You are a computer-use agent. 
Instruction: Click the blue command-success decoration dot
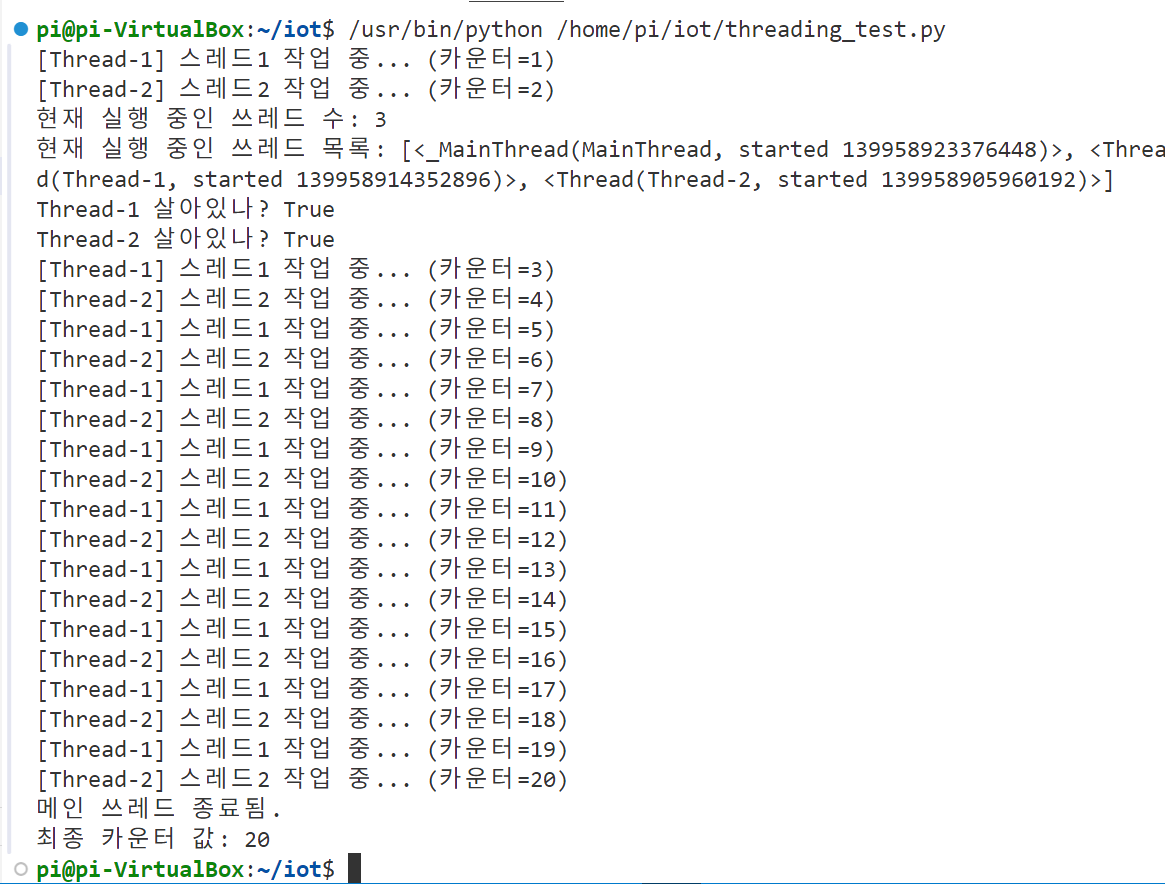point(21,29)
